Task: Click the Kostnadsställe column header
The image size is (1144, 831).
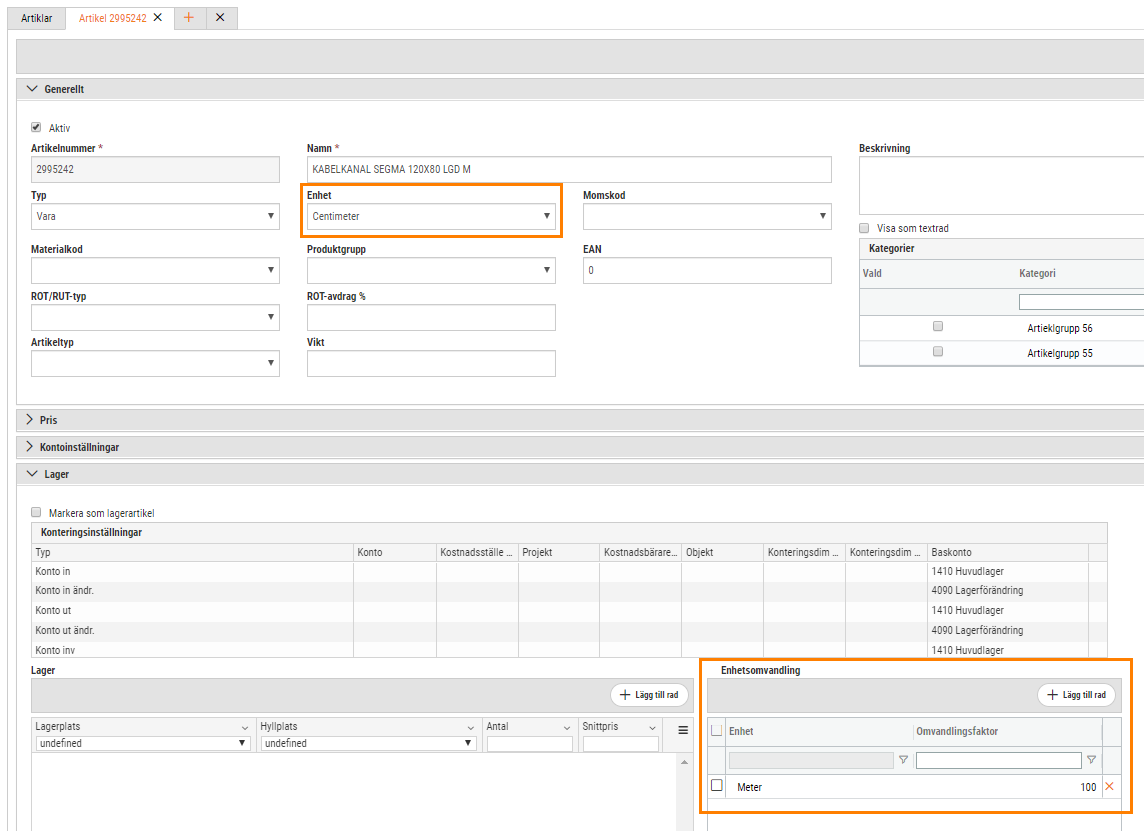Action: tap(477, 552)
